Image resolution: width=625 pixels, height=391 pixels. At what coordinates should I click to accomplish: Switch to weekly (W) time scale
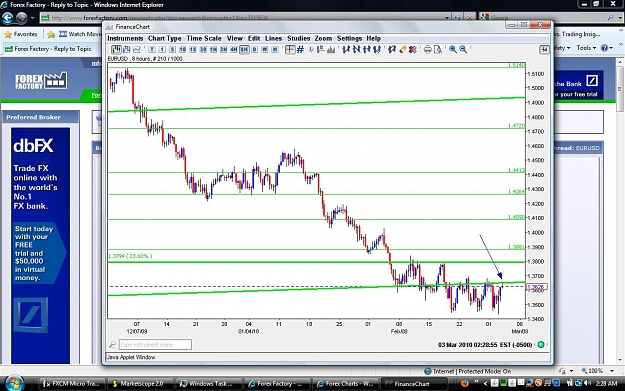click(x=265, y=49)
